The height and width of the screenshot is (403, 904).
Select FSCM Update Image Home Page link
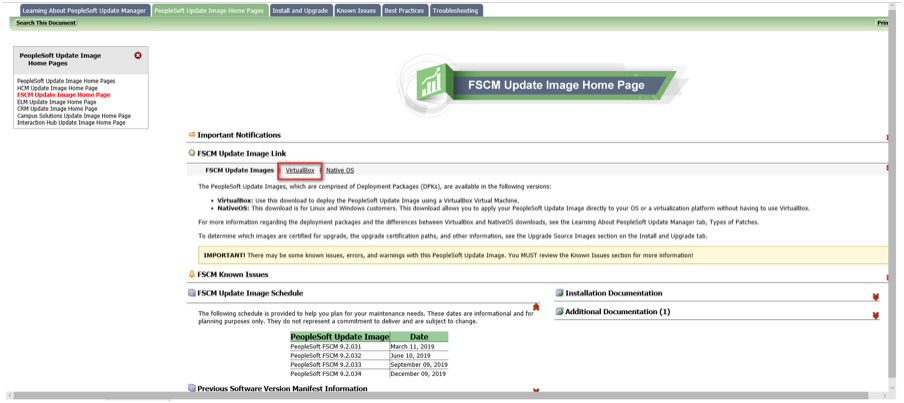click(63, 95)
